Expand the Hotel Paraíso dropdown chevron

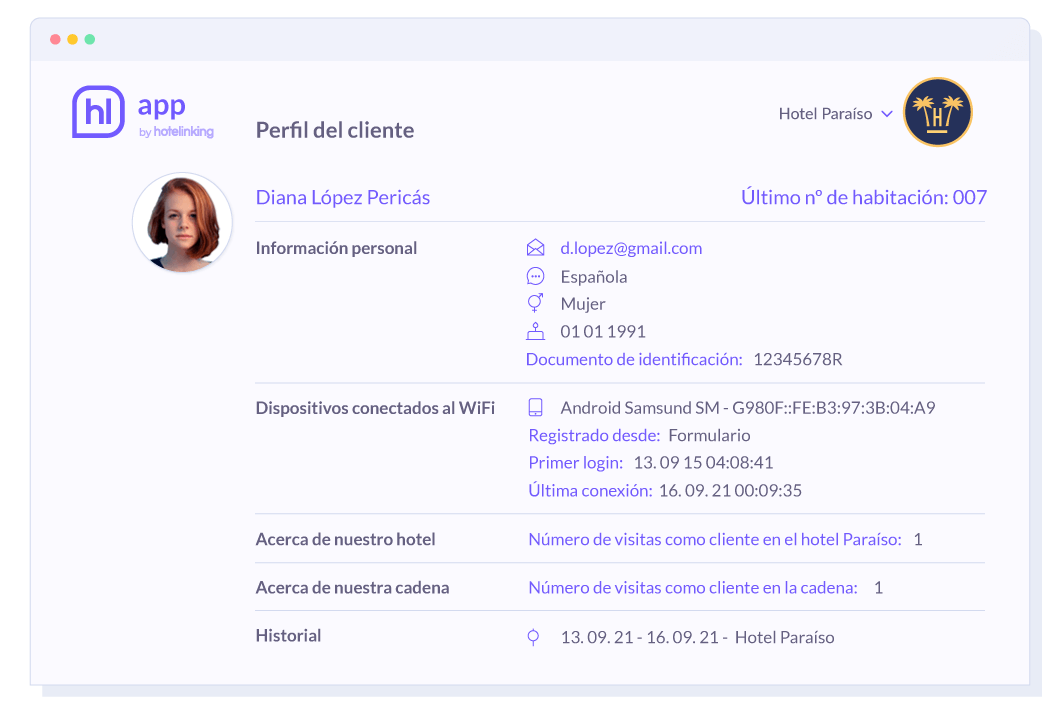887,114
